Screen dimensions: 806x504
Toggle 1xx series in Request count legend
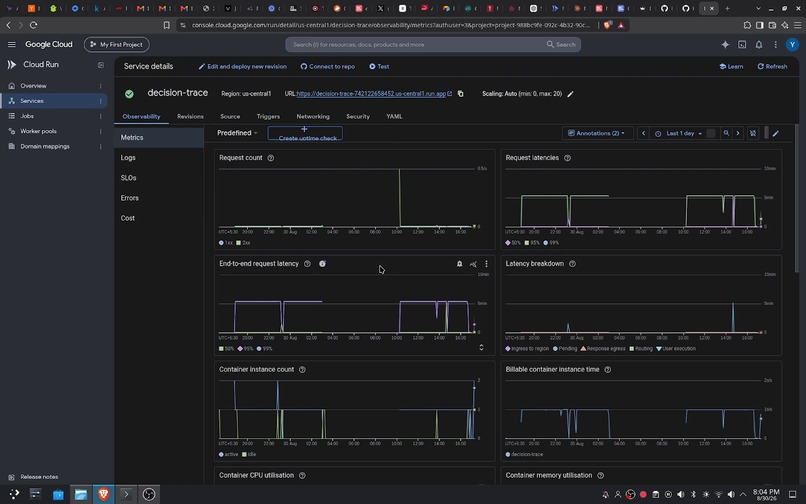(x=226, y=243)
